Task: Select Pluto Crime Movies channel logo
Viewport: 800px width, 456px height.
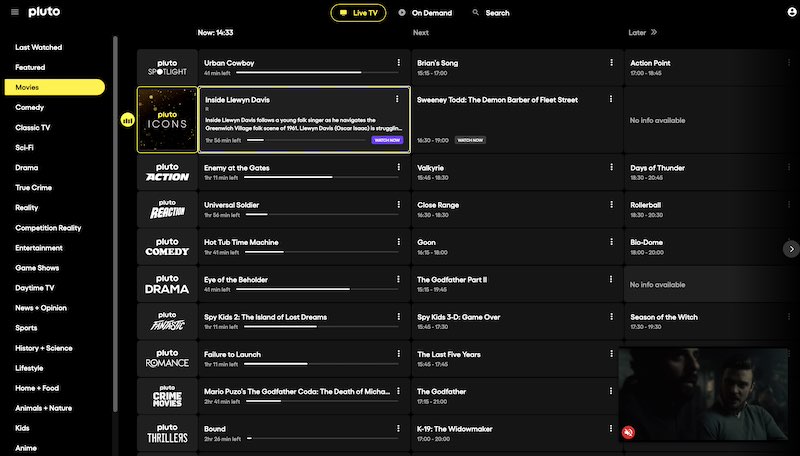Action: click(x=167, y=396)
